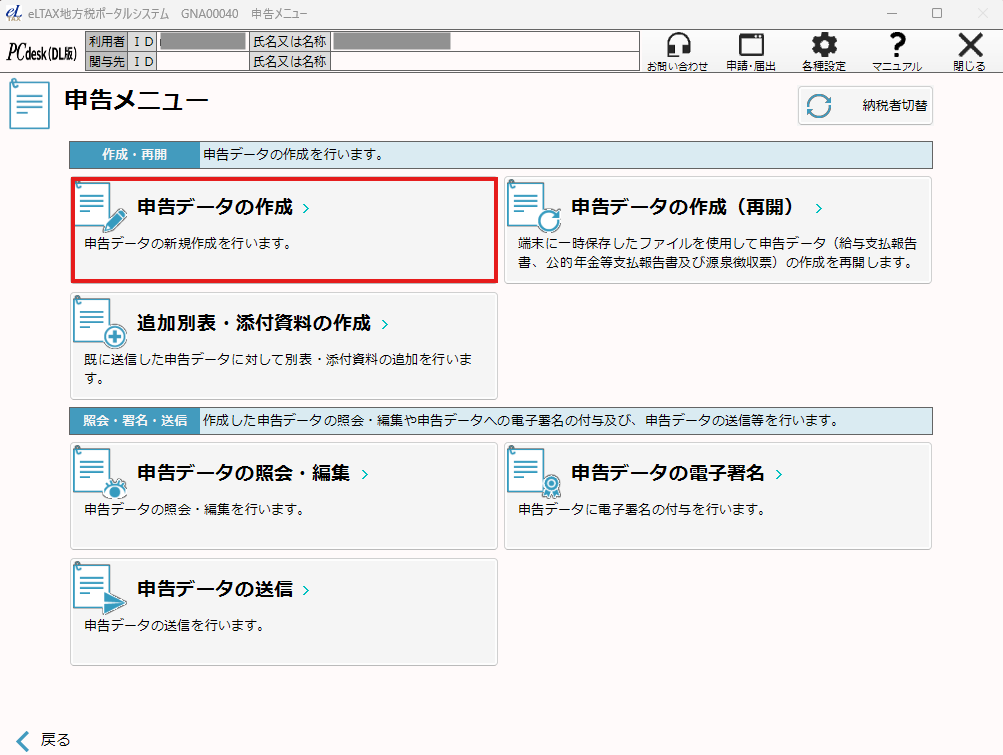Click chevron next to 申告データの照会・編集
The image size is (1003, 755).
[x=365, y=475]
